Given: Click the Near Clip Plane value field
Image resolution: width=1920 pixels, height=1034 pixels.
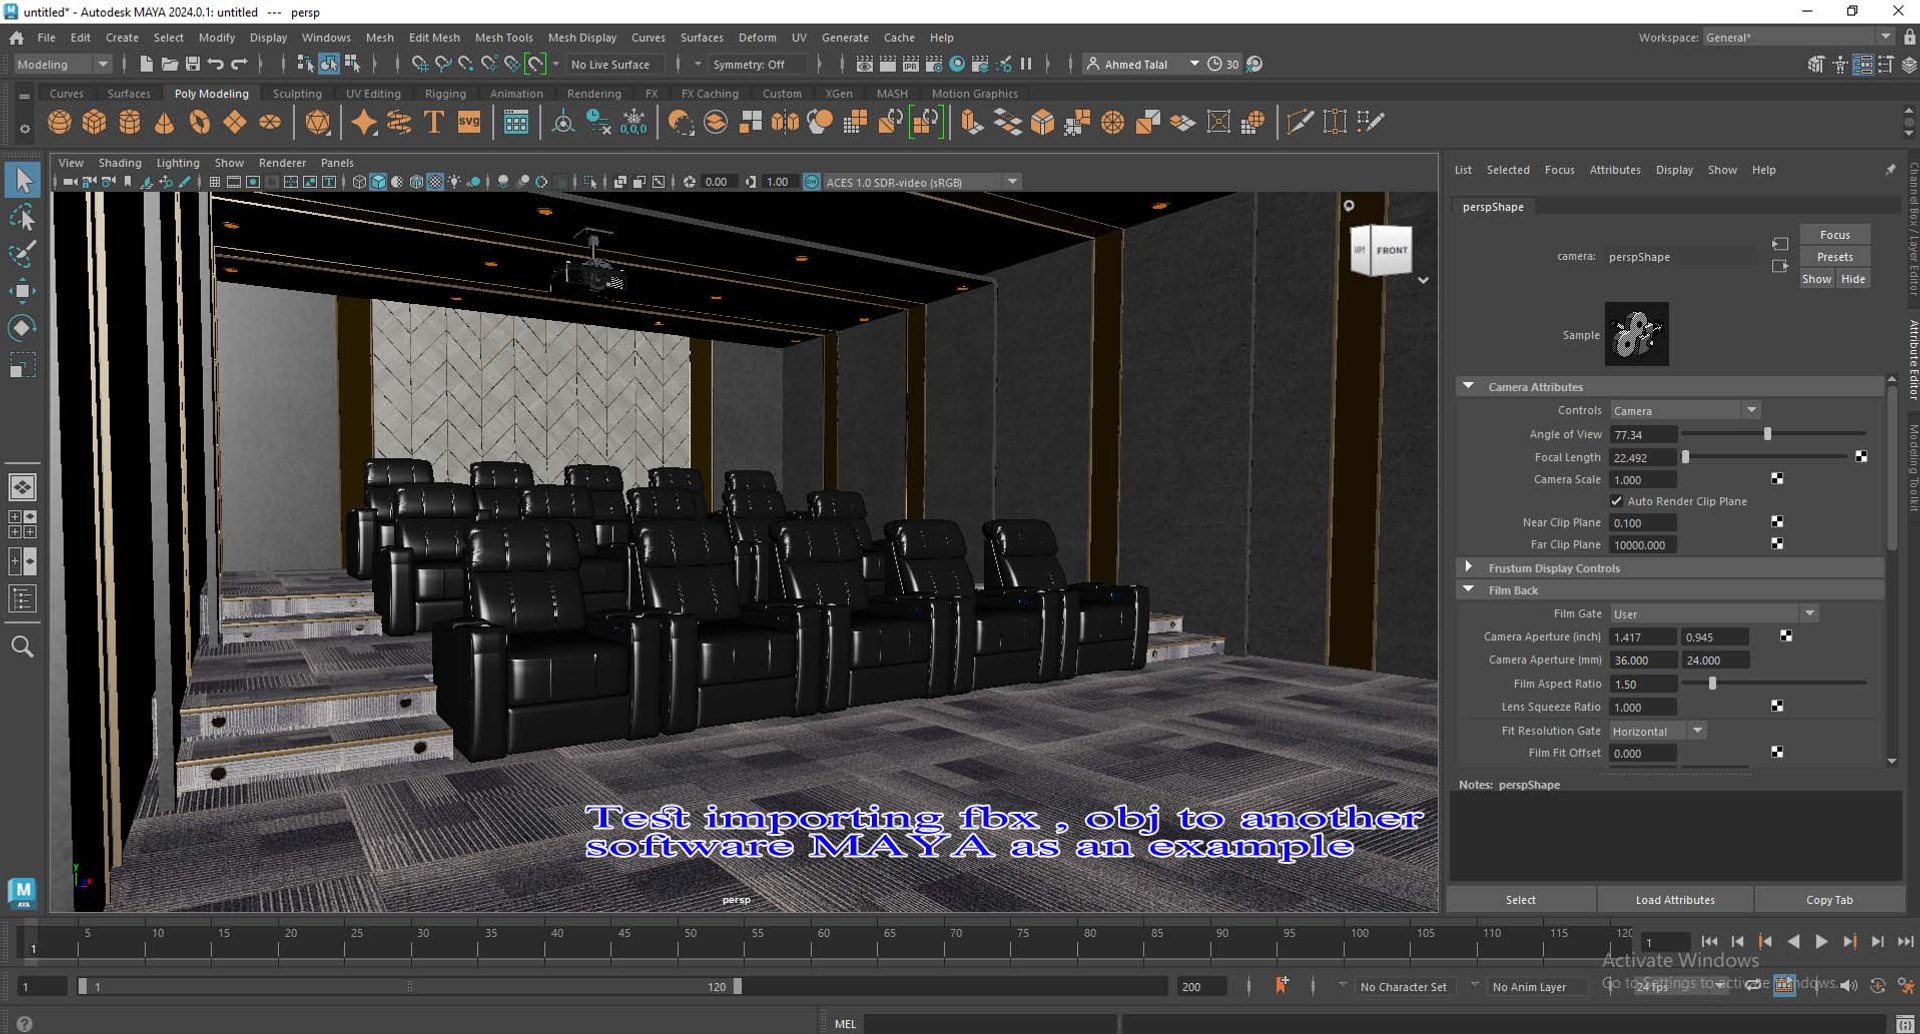Looking at the screenshot, I should click(x=1642, y=522).
